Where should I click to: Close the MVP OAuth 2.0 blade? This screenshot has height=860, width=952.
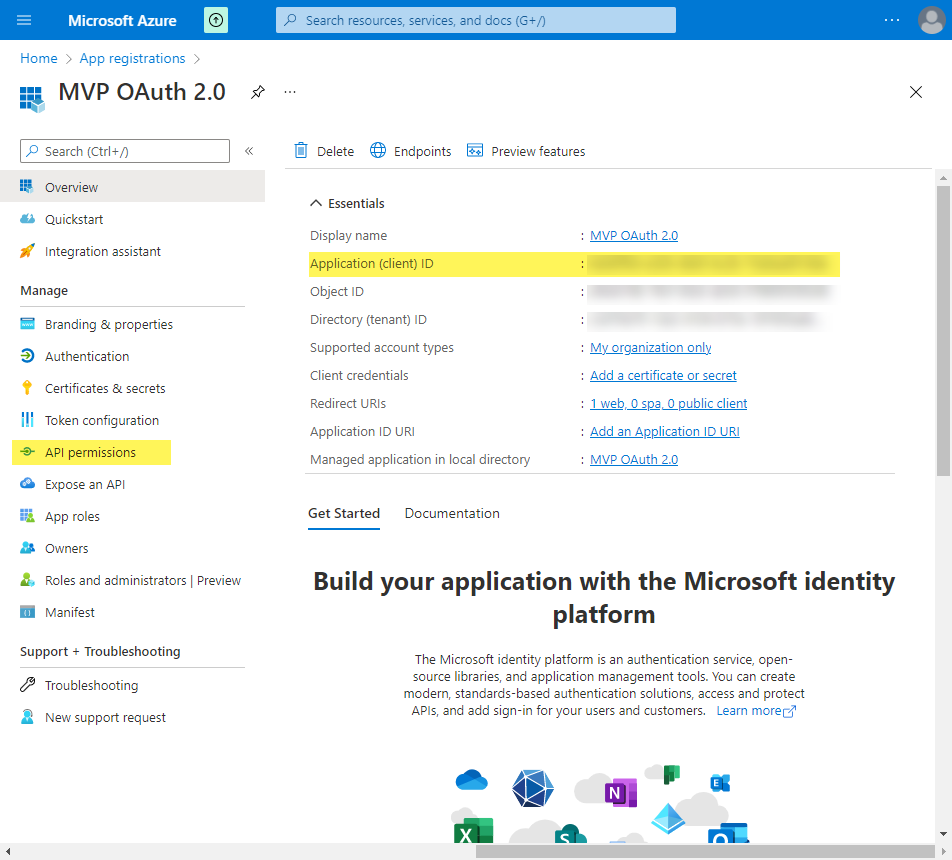point(916,92)
